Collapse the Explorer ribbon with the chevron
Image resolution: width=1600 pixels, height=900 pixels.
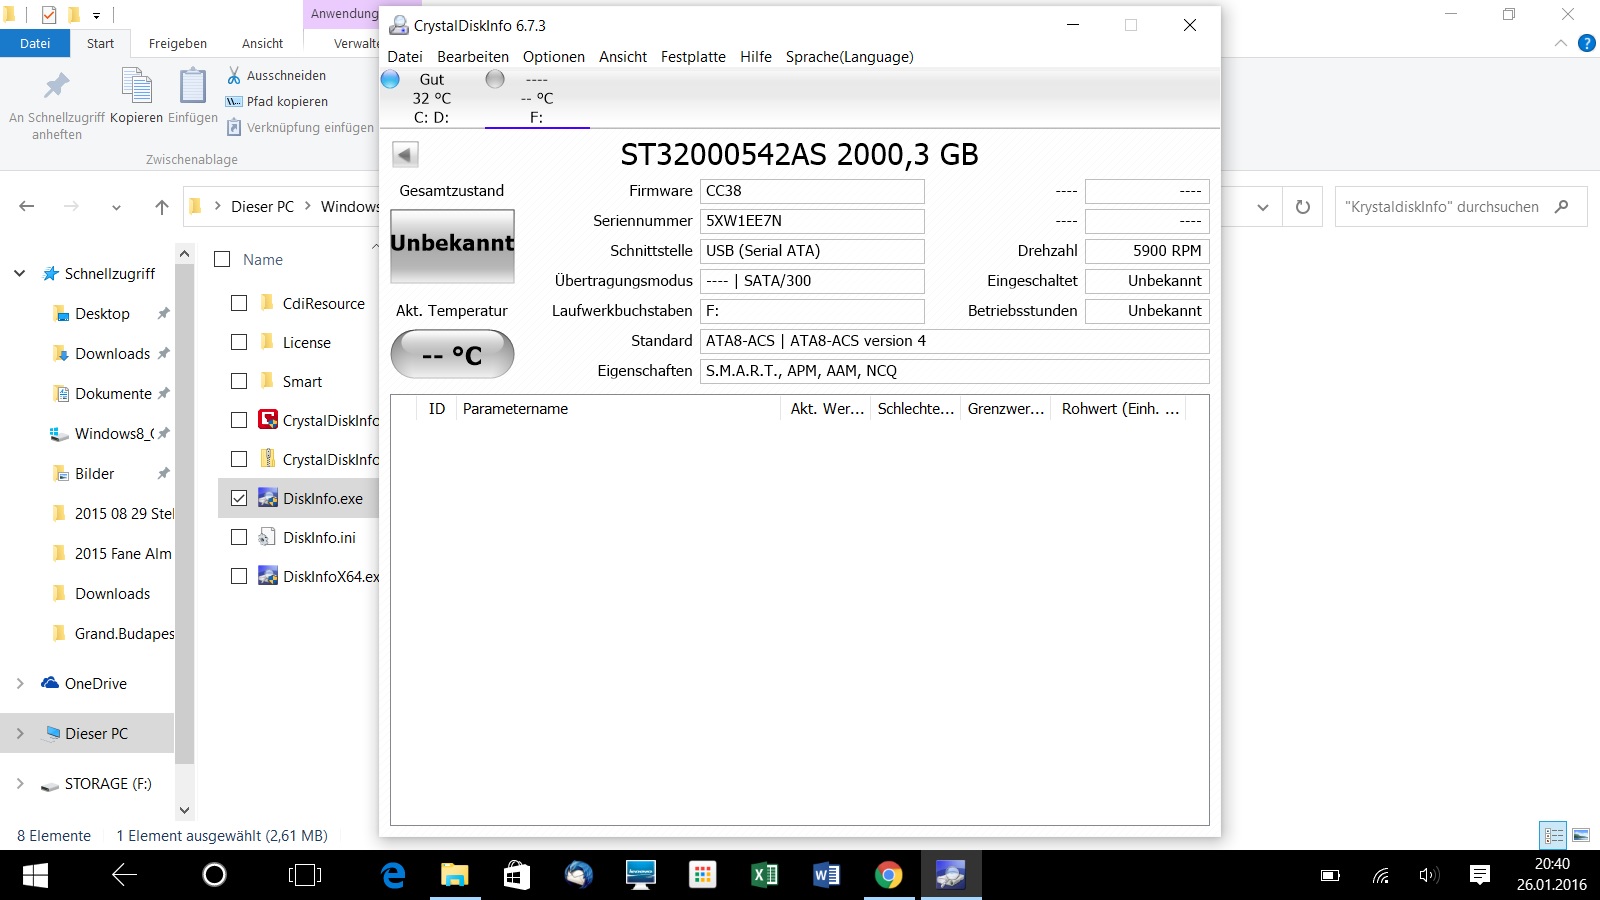pyautogui.click(x=1561, y=43)
